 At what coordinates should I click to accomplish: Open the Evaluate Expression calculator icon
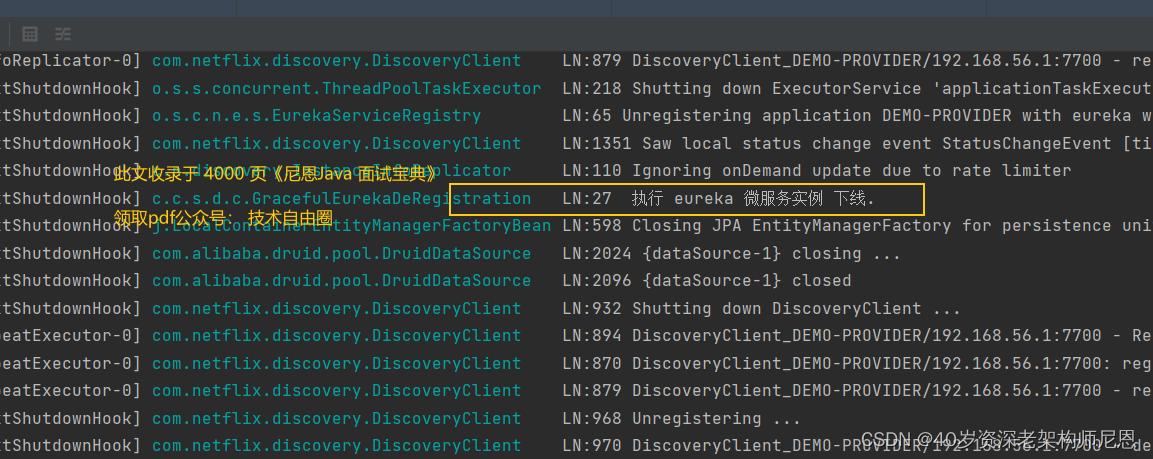(x=29, y=34)
